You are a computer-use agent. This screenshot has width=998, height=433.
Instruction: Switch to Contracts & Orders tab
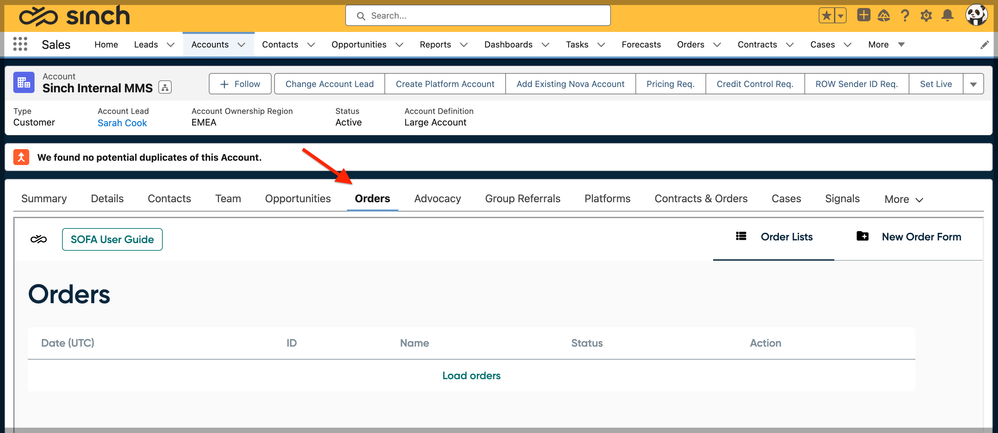(x=701, y=199)
